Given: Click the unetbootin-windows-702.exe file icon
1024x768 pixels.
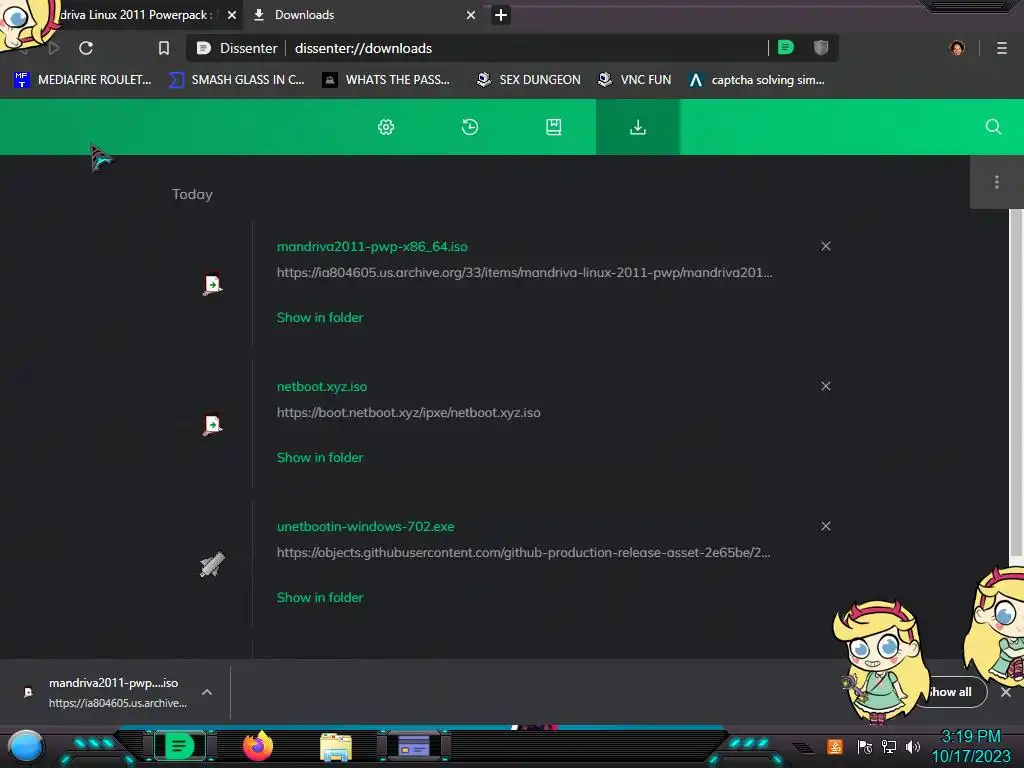Looking at the screenshot, I should click(x=212, y=564).
